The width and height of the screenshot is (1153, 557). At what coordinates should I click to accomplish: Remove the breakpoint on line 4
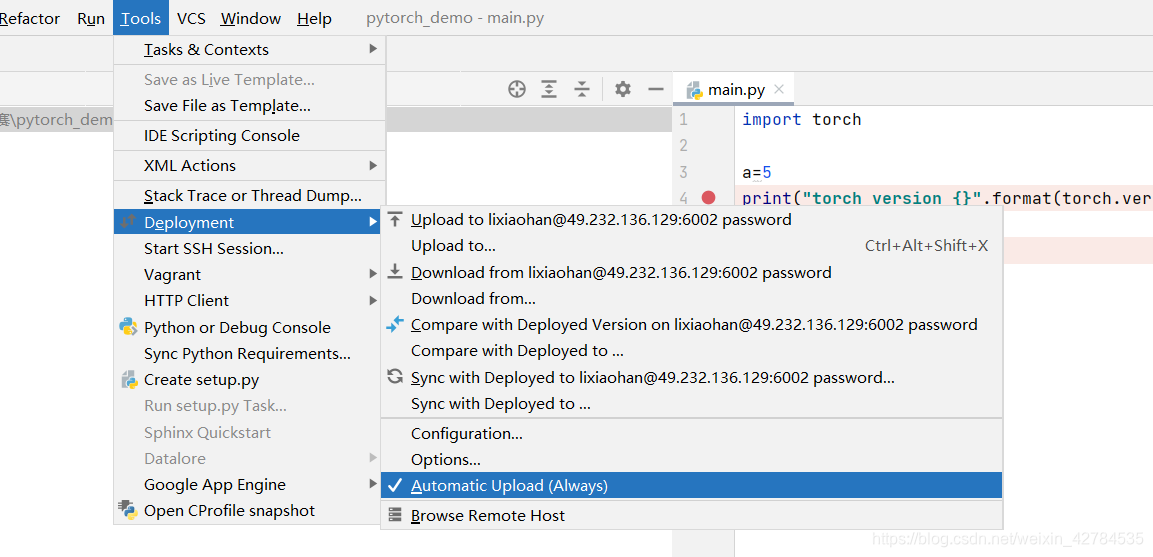click(708, 197)
